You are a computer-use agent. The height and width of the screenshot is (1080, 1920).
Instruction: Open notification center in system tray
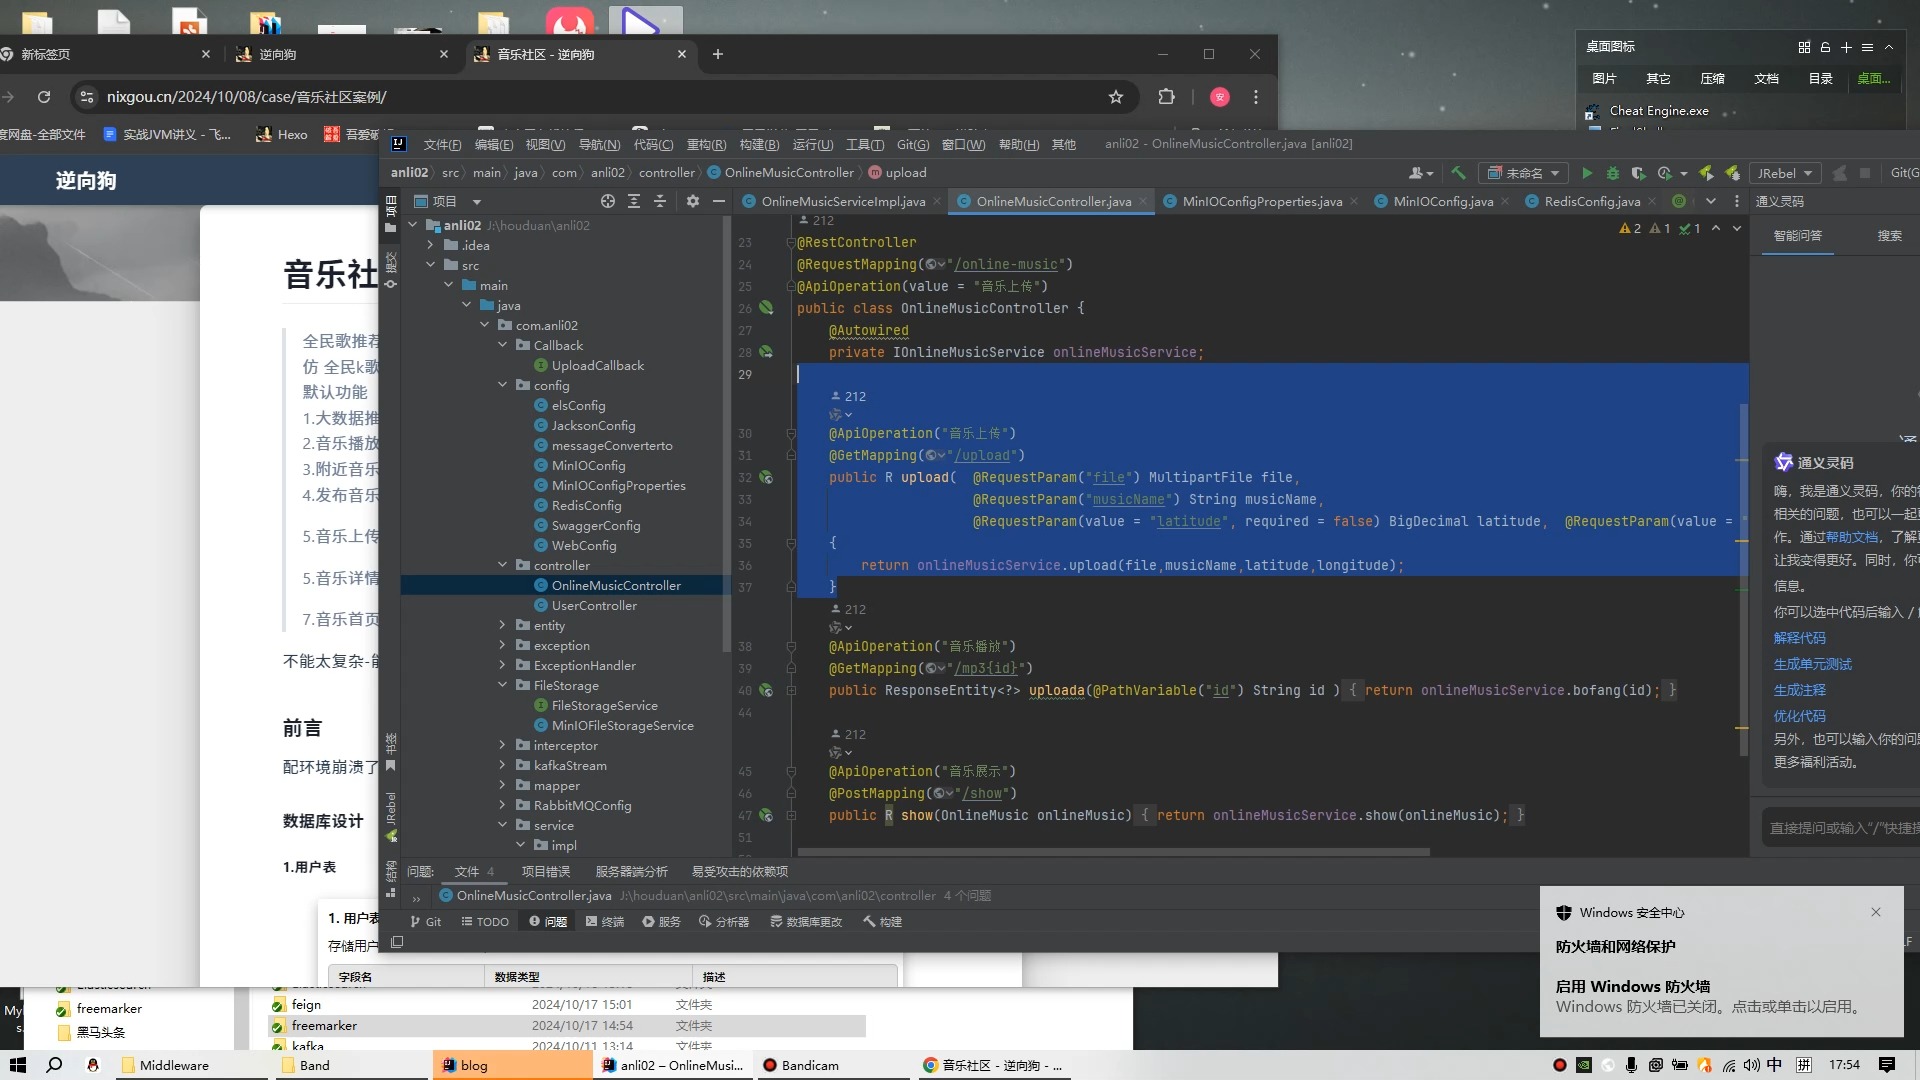coord(1886,1065)
